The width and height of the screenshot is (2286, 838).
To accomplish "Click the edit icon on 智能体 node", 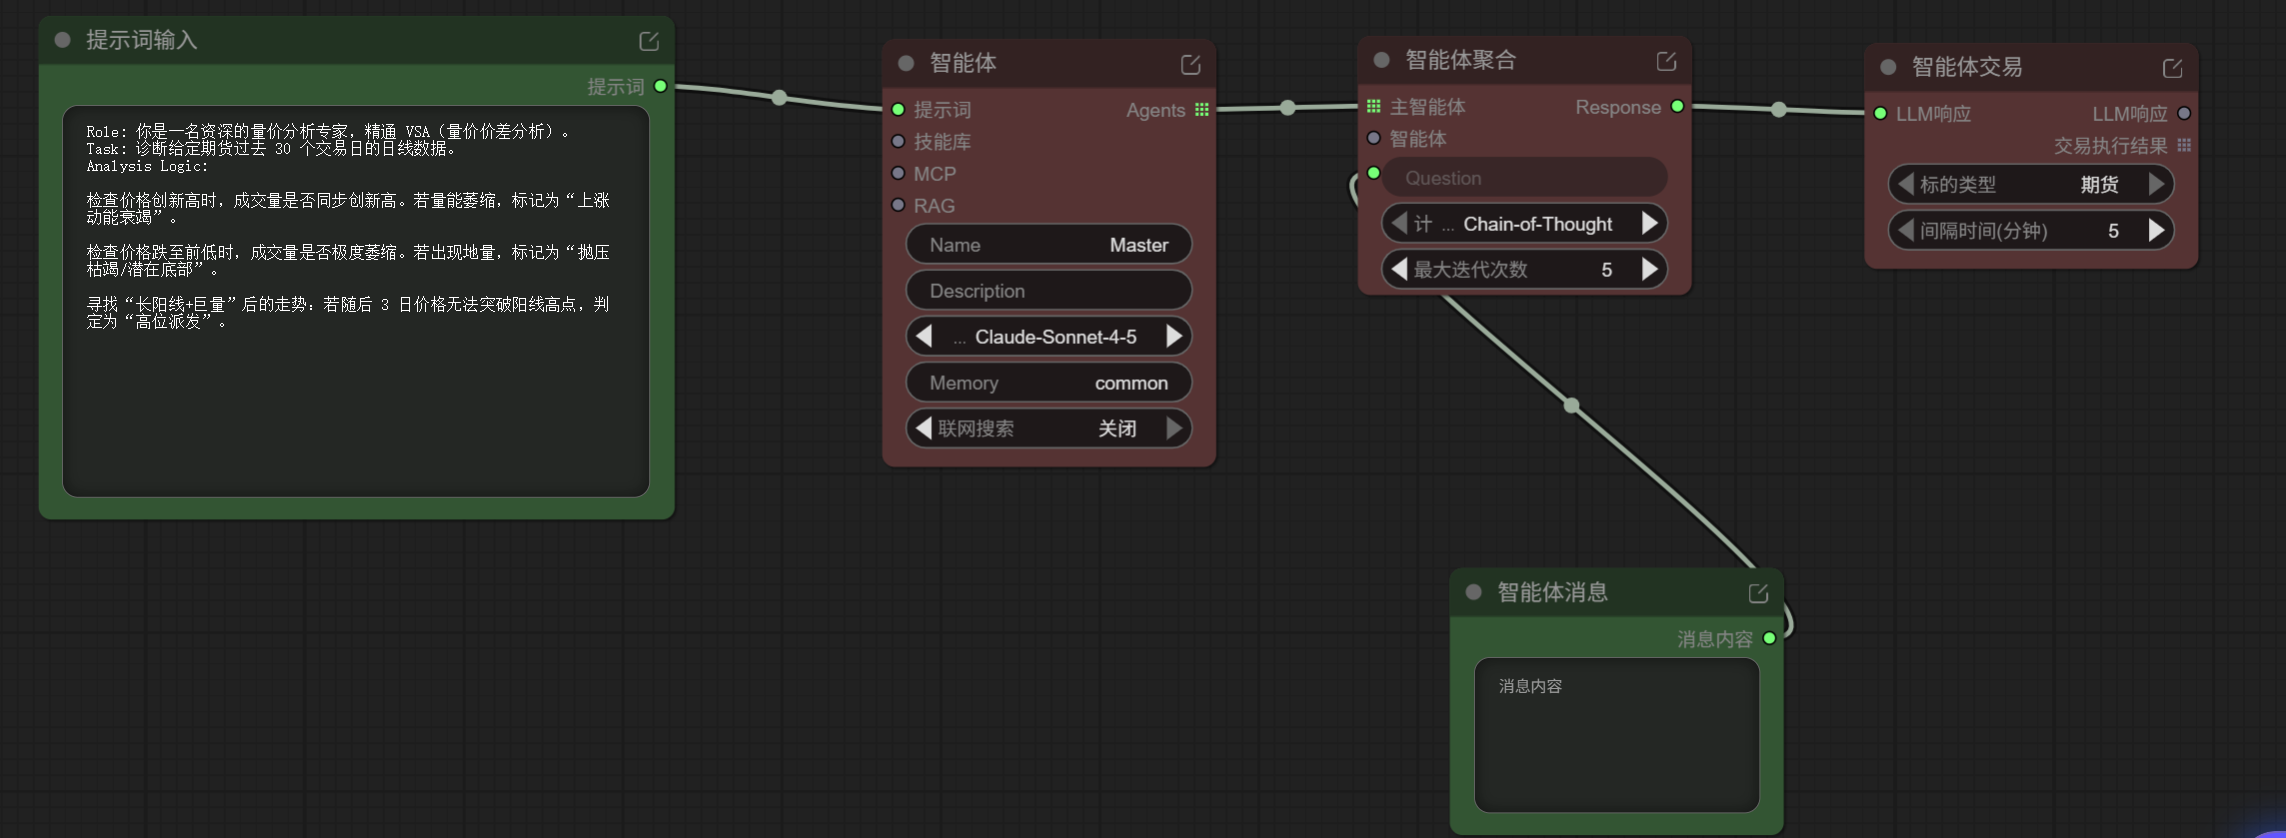I will [x=1190, y=65].
